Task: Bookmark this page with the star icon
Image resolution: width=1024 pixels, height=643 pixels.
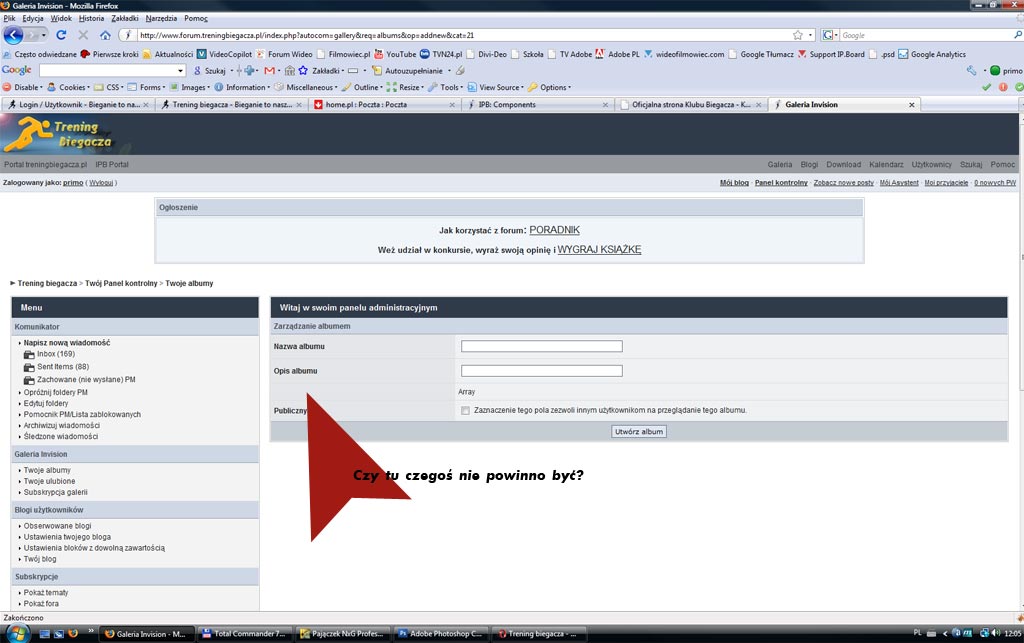Action: coord(797,35)
